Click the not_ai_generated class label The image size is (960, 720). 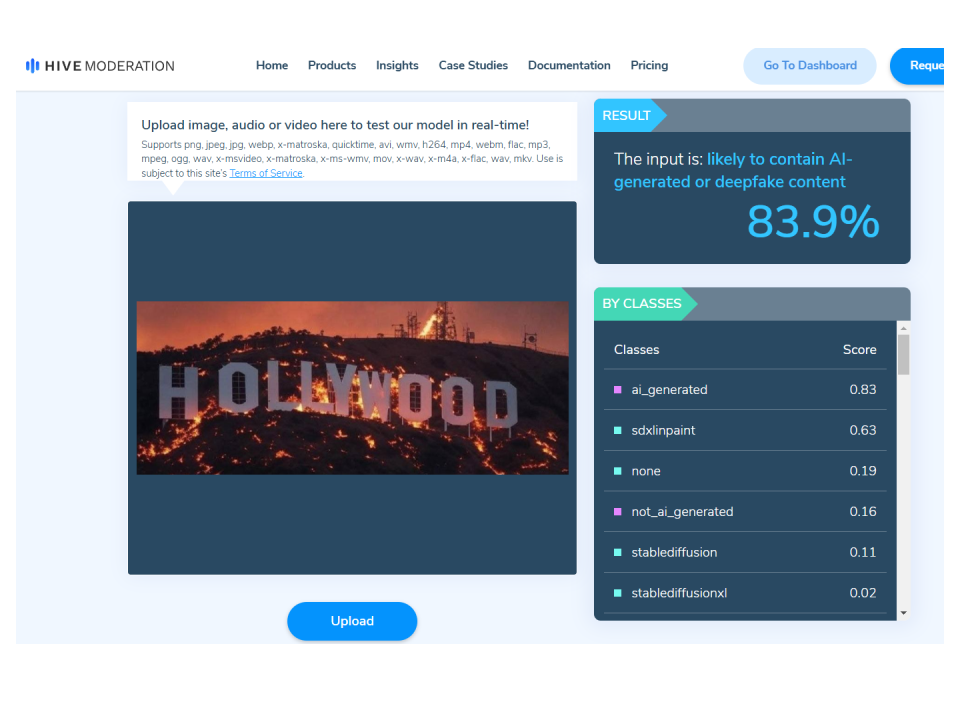pos(682,511)
